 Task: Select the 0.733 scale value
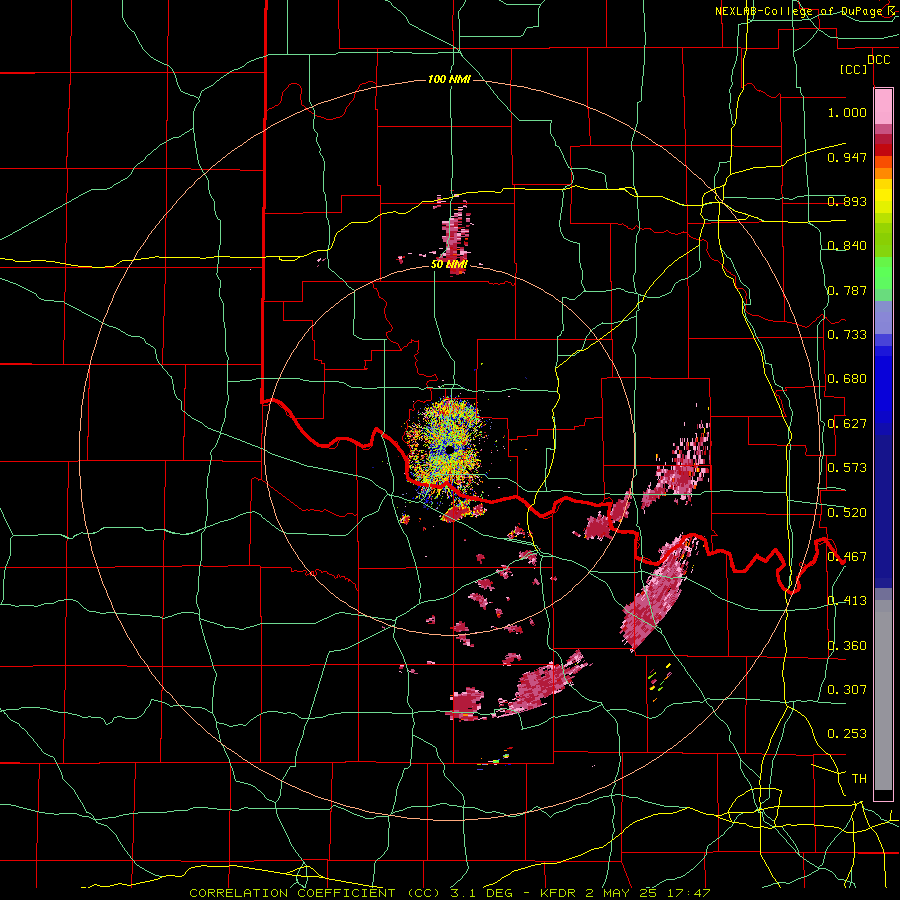coord(847,334)
